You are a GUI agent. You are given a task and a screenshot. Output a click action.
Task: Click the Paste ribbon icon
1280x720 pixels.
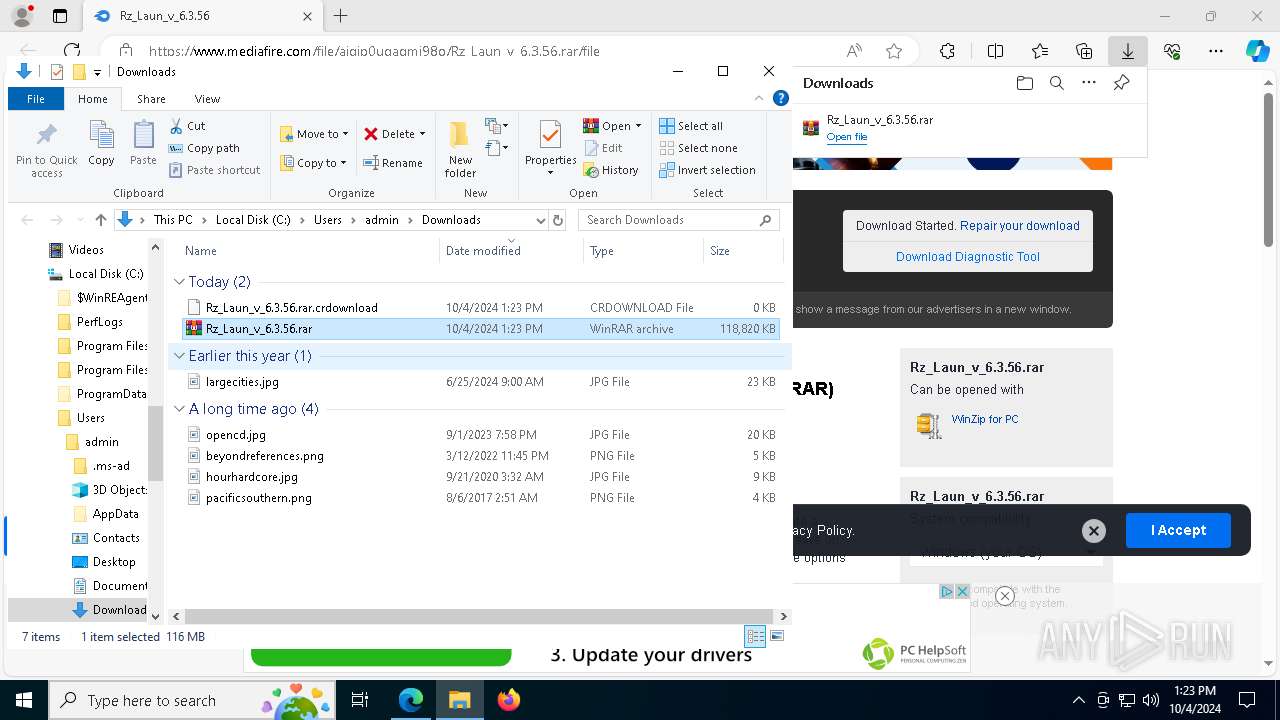point(143,143)
